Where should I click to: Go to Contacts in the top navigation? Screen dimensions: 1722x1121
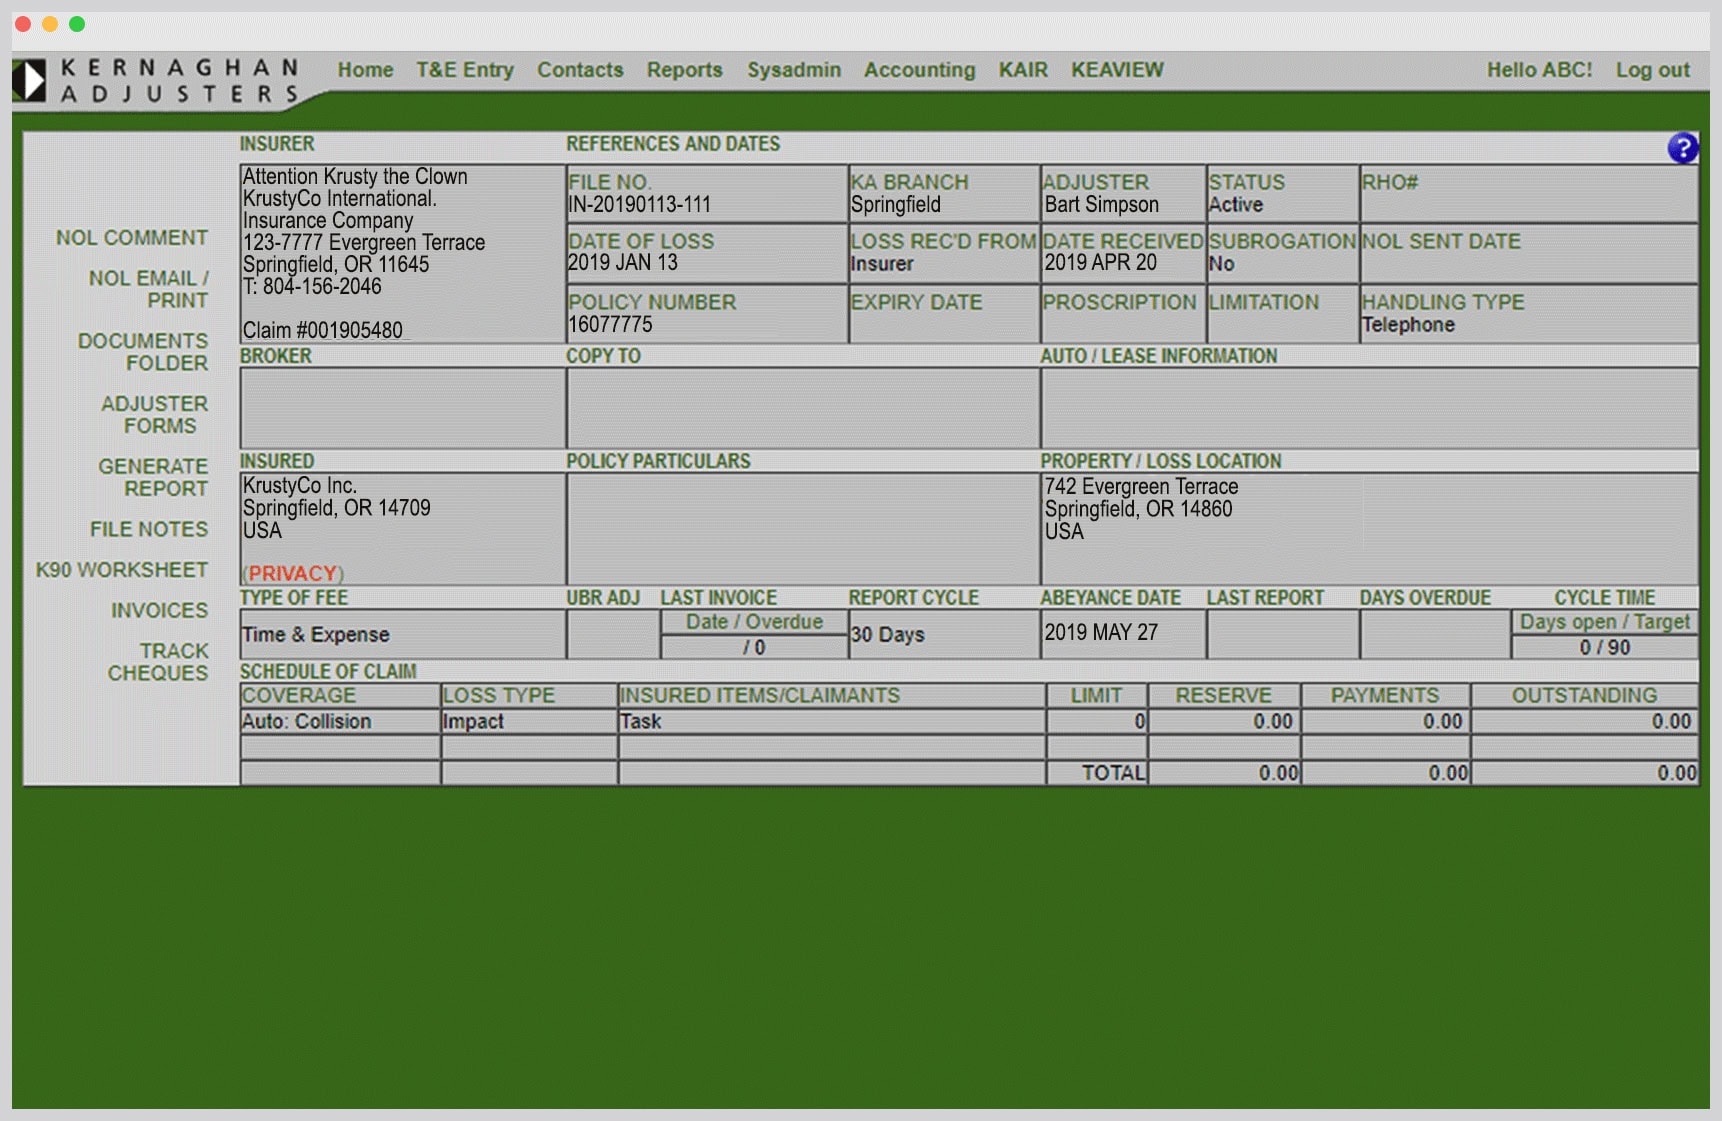point(580,70)
